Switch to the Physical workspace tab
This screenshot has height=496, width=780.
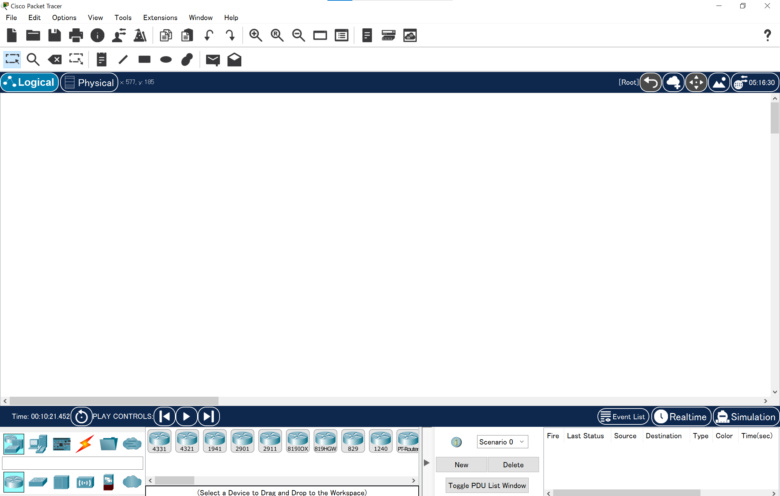click(90, 83)
